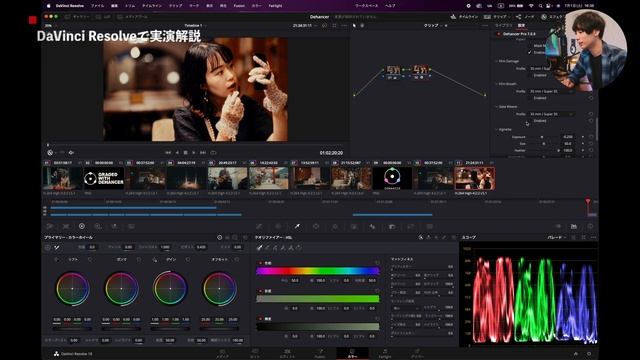Switch to the Fairlight page tab
This screenshot has height=360, width=640.
384,353
